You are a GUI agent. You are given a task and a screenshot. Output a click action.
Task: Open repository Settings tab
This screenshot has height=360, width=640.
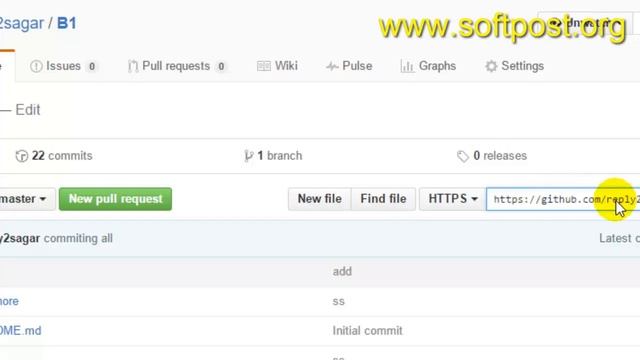tap(515, 66)
